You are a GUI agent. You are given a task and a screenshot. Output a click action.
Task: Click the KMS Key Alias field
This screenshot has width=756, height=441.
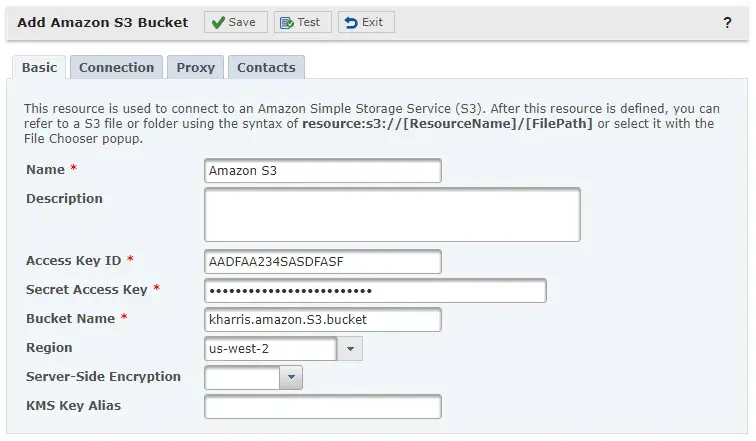coord(322,406)
